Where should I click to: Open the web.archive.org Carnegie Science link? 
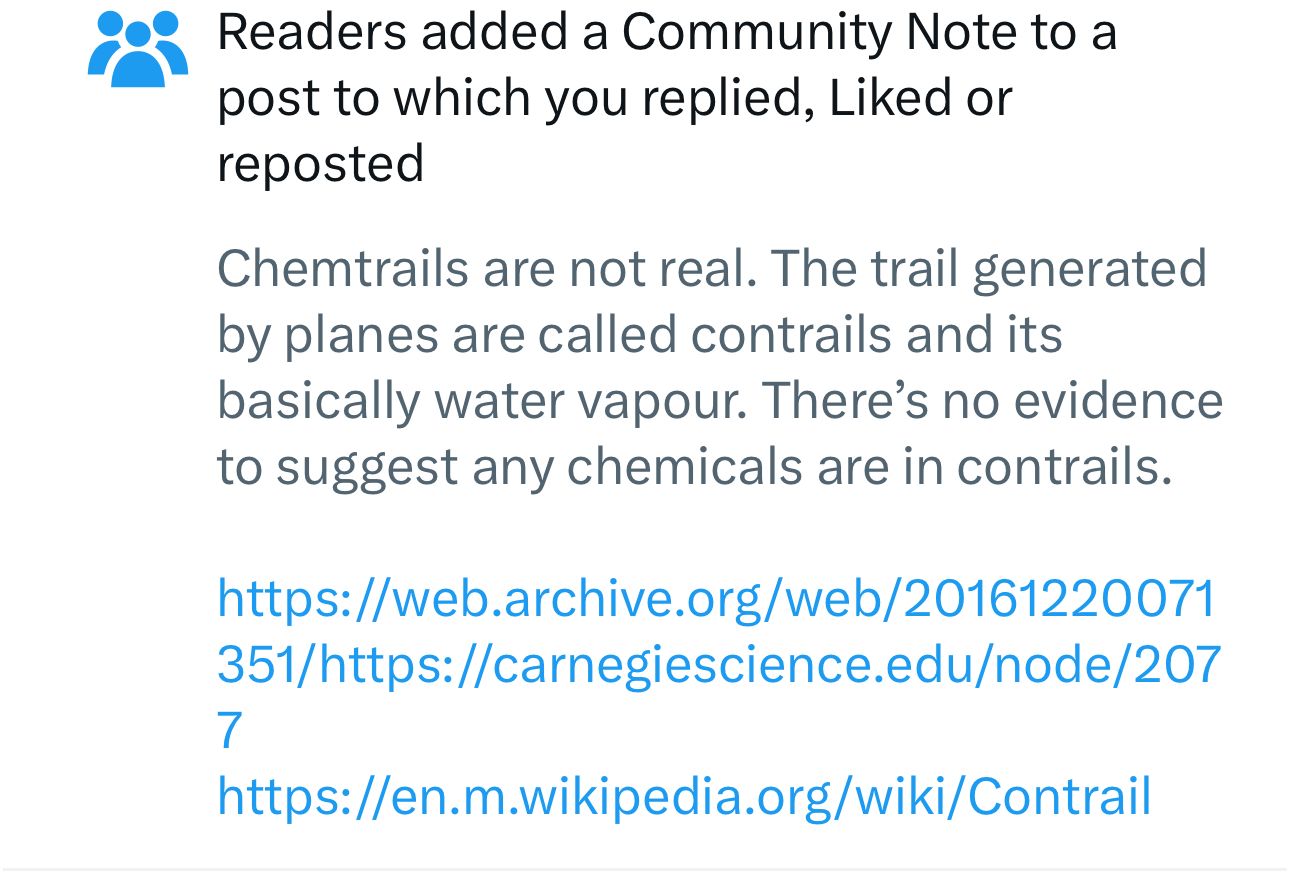click(x=718, y=664)
